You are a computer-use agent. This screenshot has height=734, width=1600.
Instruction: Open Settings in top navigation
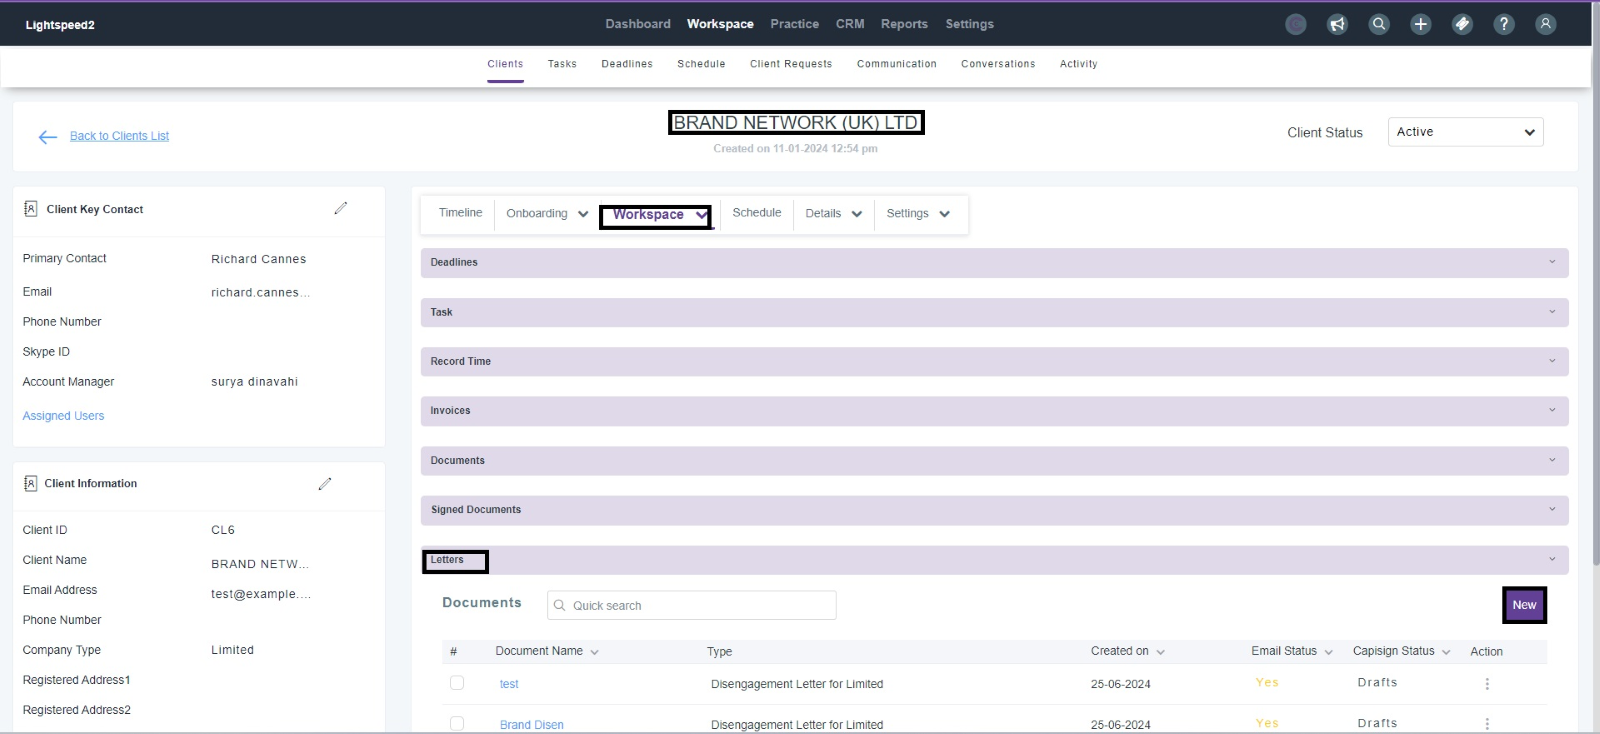[970, 24]
